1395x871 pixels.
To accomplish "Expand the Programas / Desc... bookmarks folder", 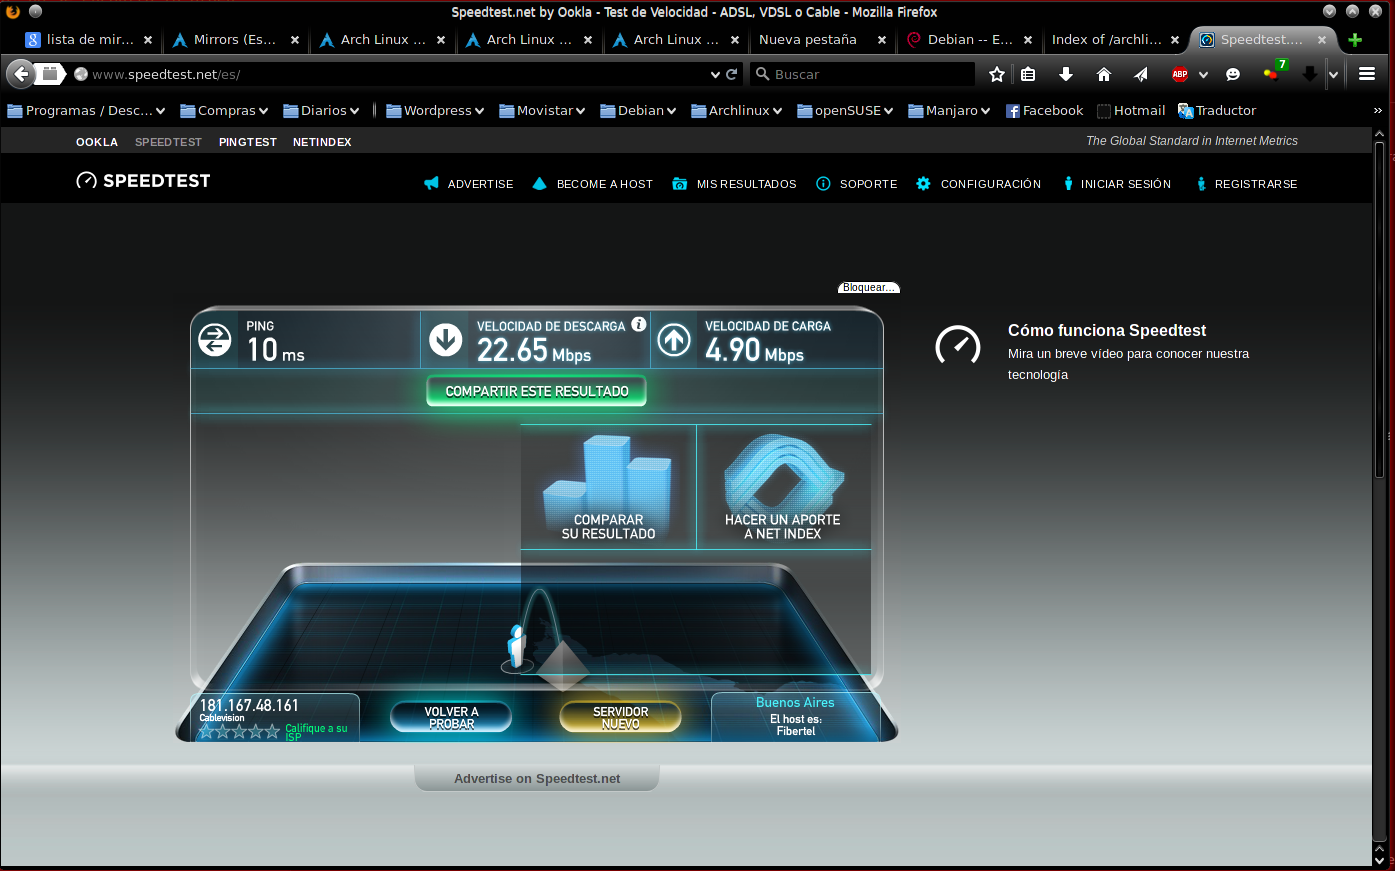I will coord(86,111).
